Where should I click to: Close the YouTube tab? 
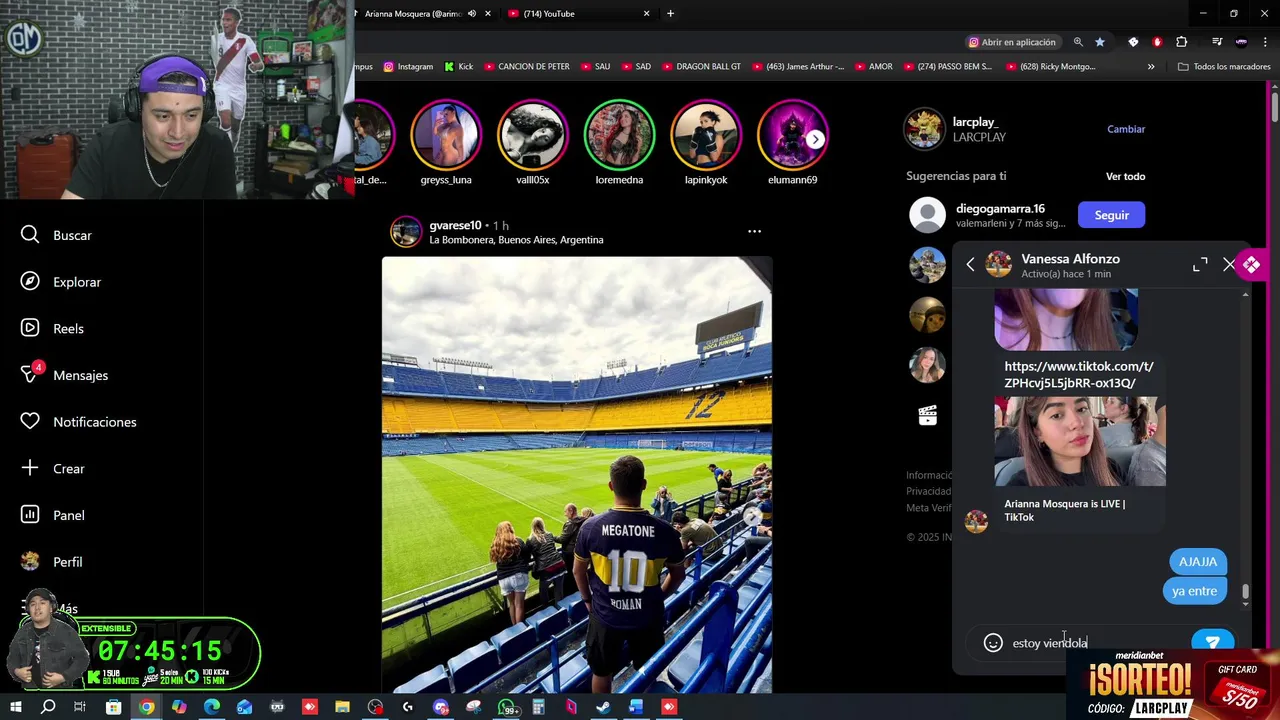coord(646,14)
